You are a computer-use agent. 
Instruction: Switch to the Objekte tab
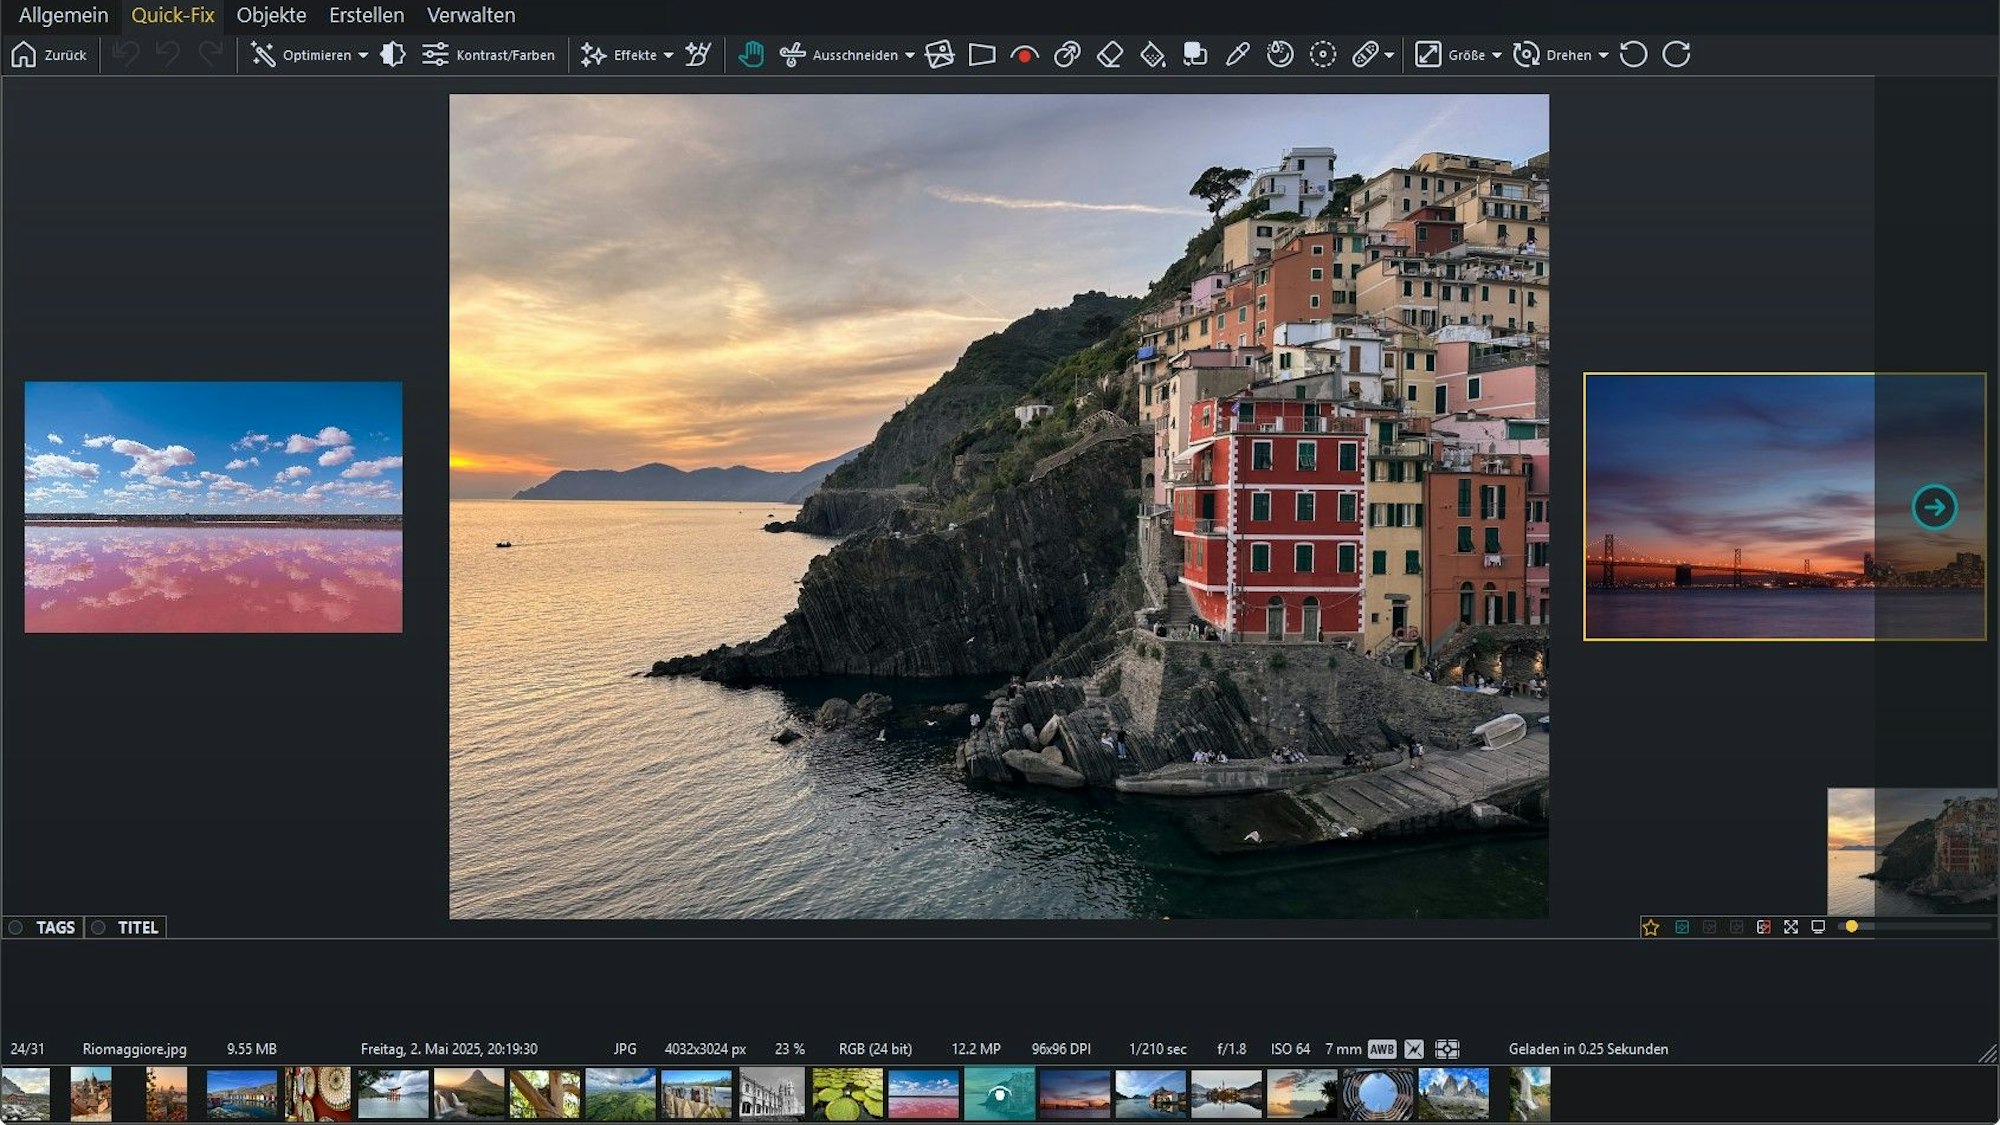click(x=271, y=15)
